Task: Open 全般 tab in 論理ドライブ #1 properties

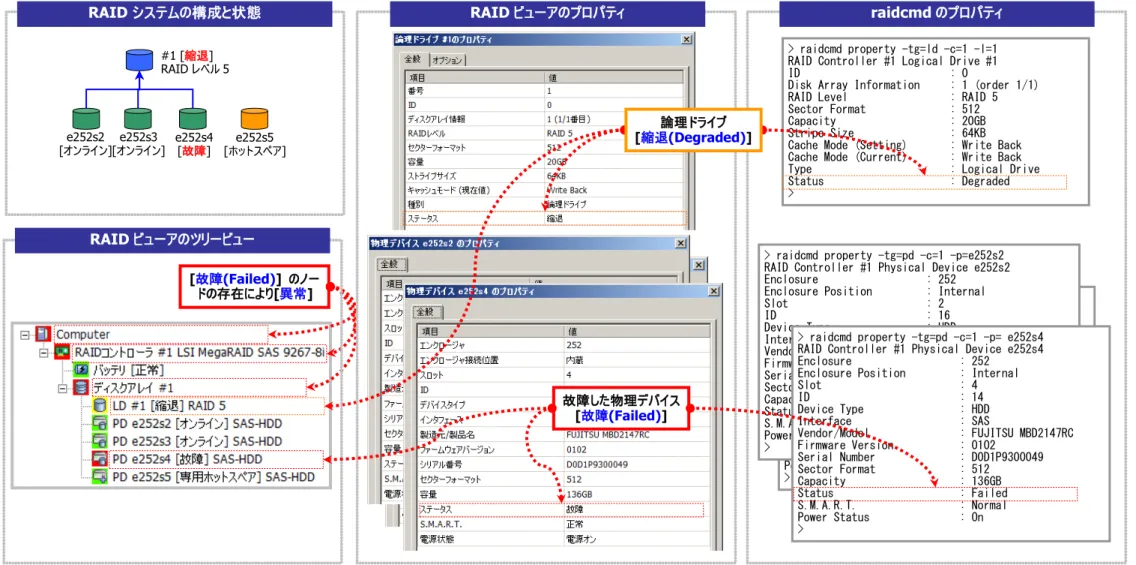Action: point(413,59)
